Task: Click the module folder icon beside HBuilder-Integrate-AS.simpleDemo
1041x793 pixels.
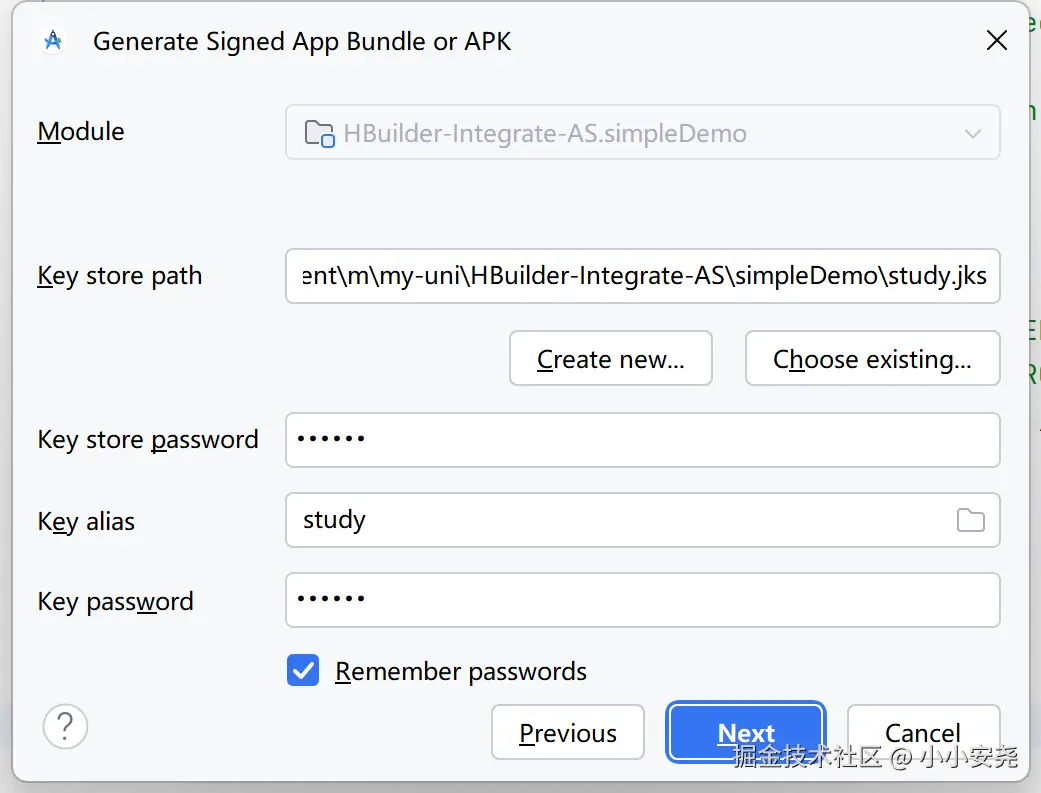Action: (x=319, y=133)
